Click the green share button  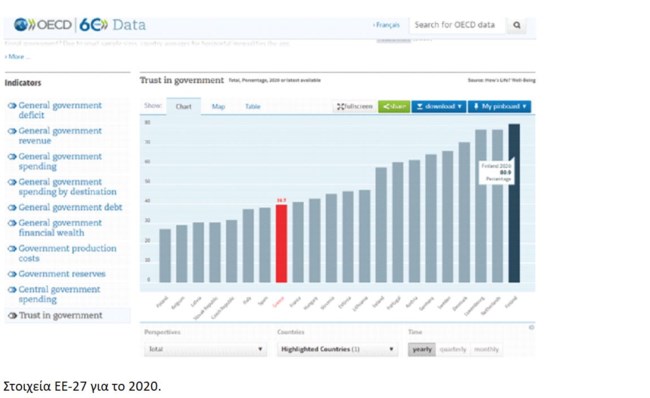pos(394,107)
